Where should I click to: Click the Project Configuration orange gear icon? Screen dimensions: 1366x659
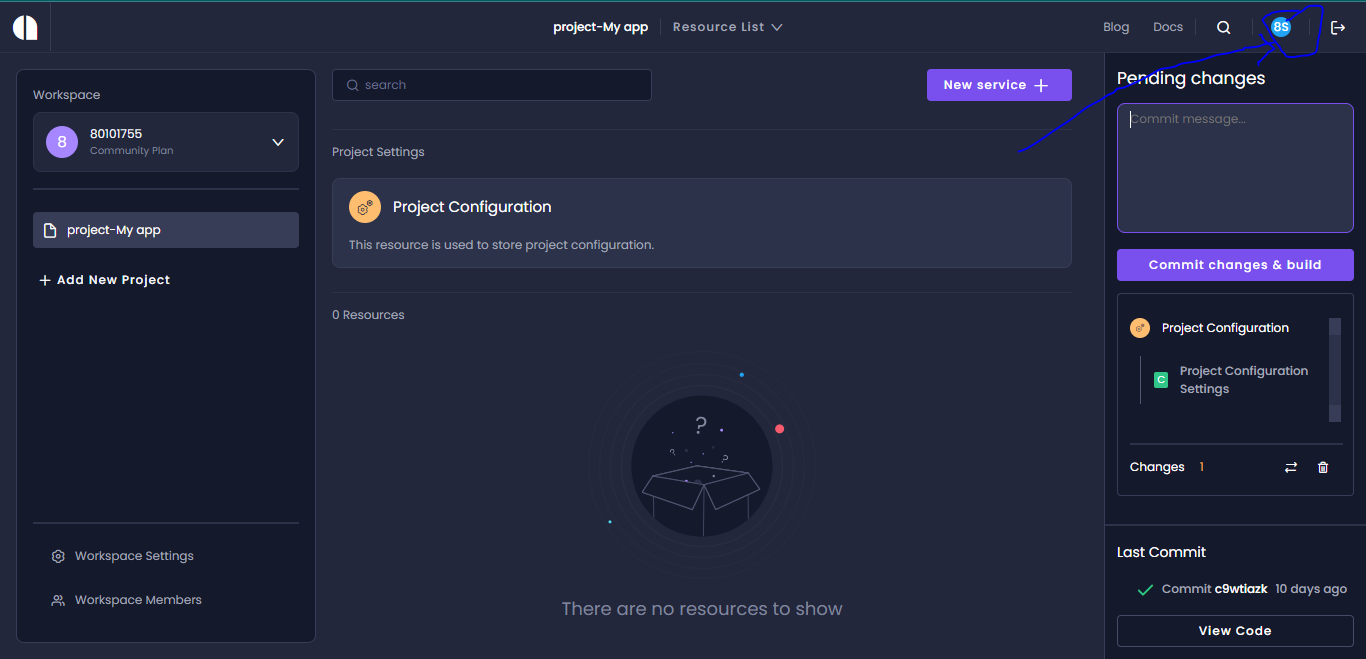tap(365, 207)
